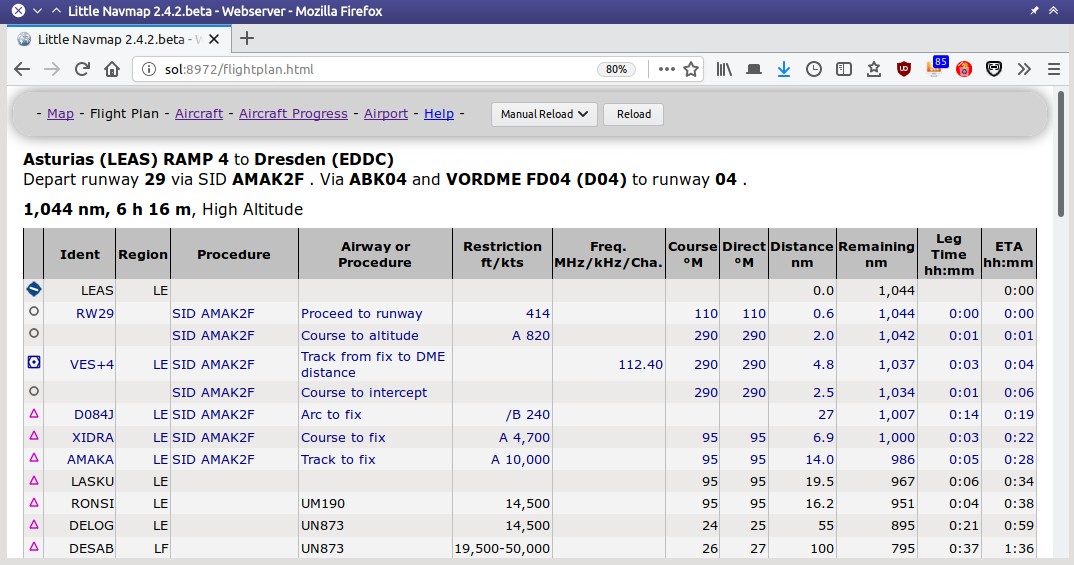Click the 19,500-50,000 restriction cell

tap(502, 549)
